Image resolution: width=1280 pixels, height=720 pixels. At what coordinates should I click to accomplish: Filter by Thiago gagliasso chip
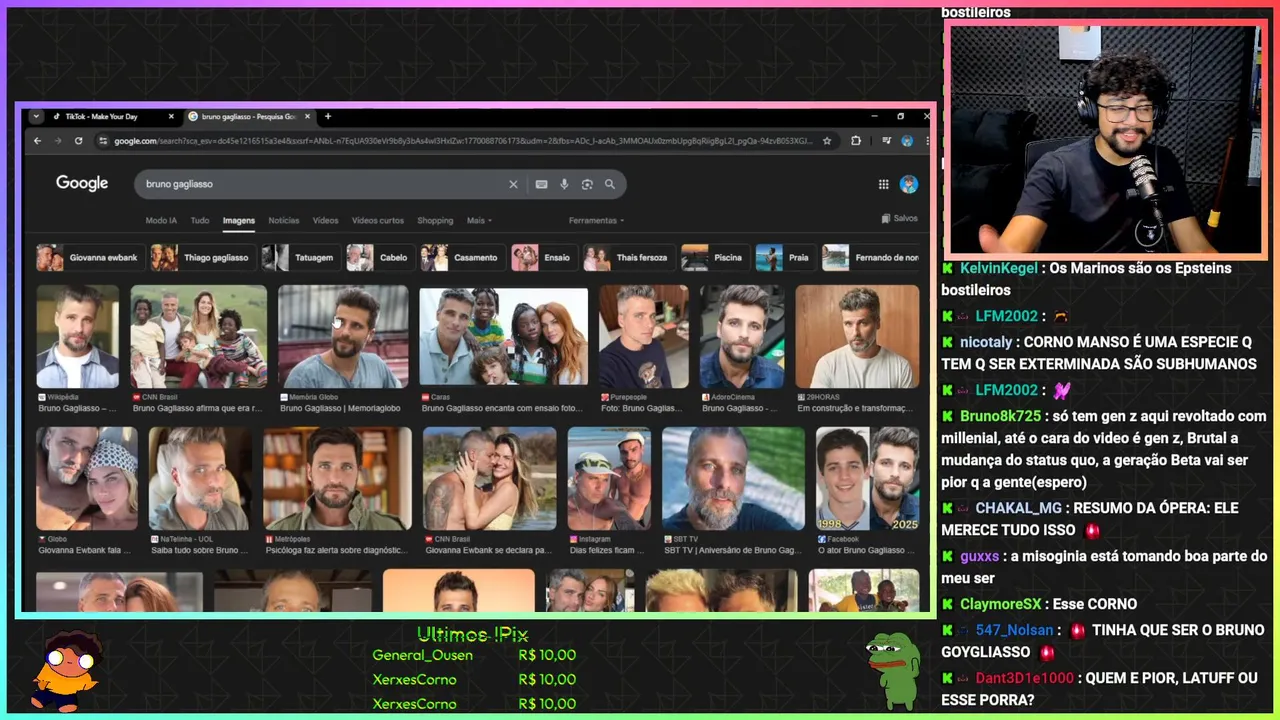[203, 257]
